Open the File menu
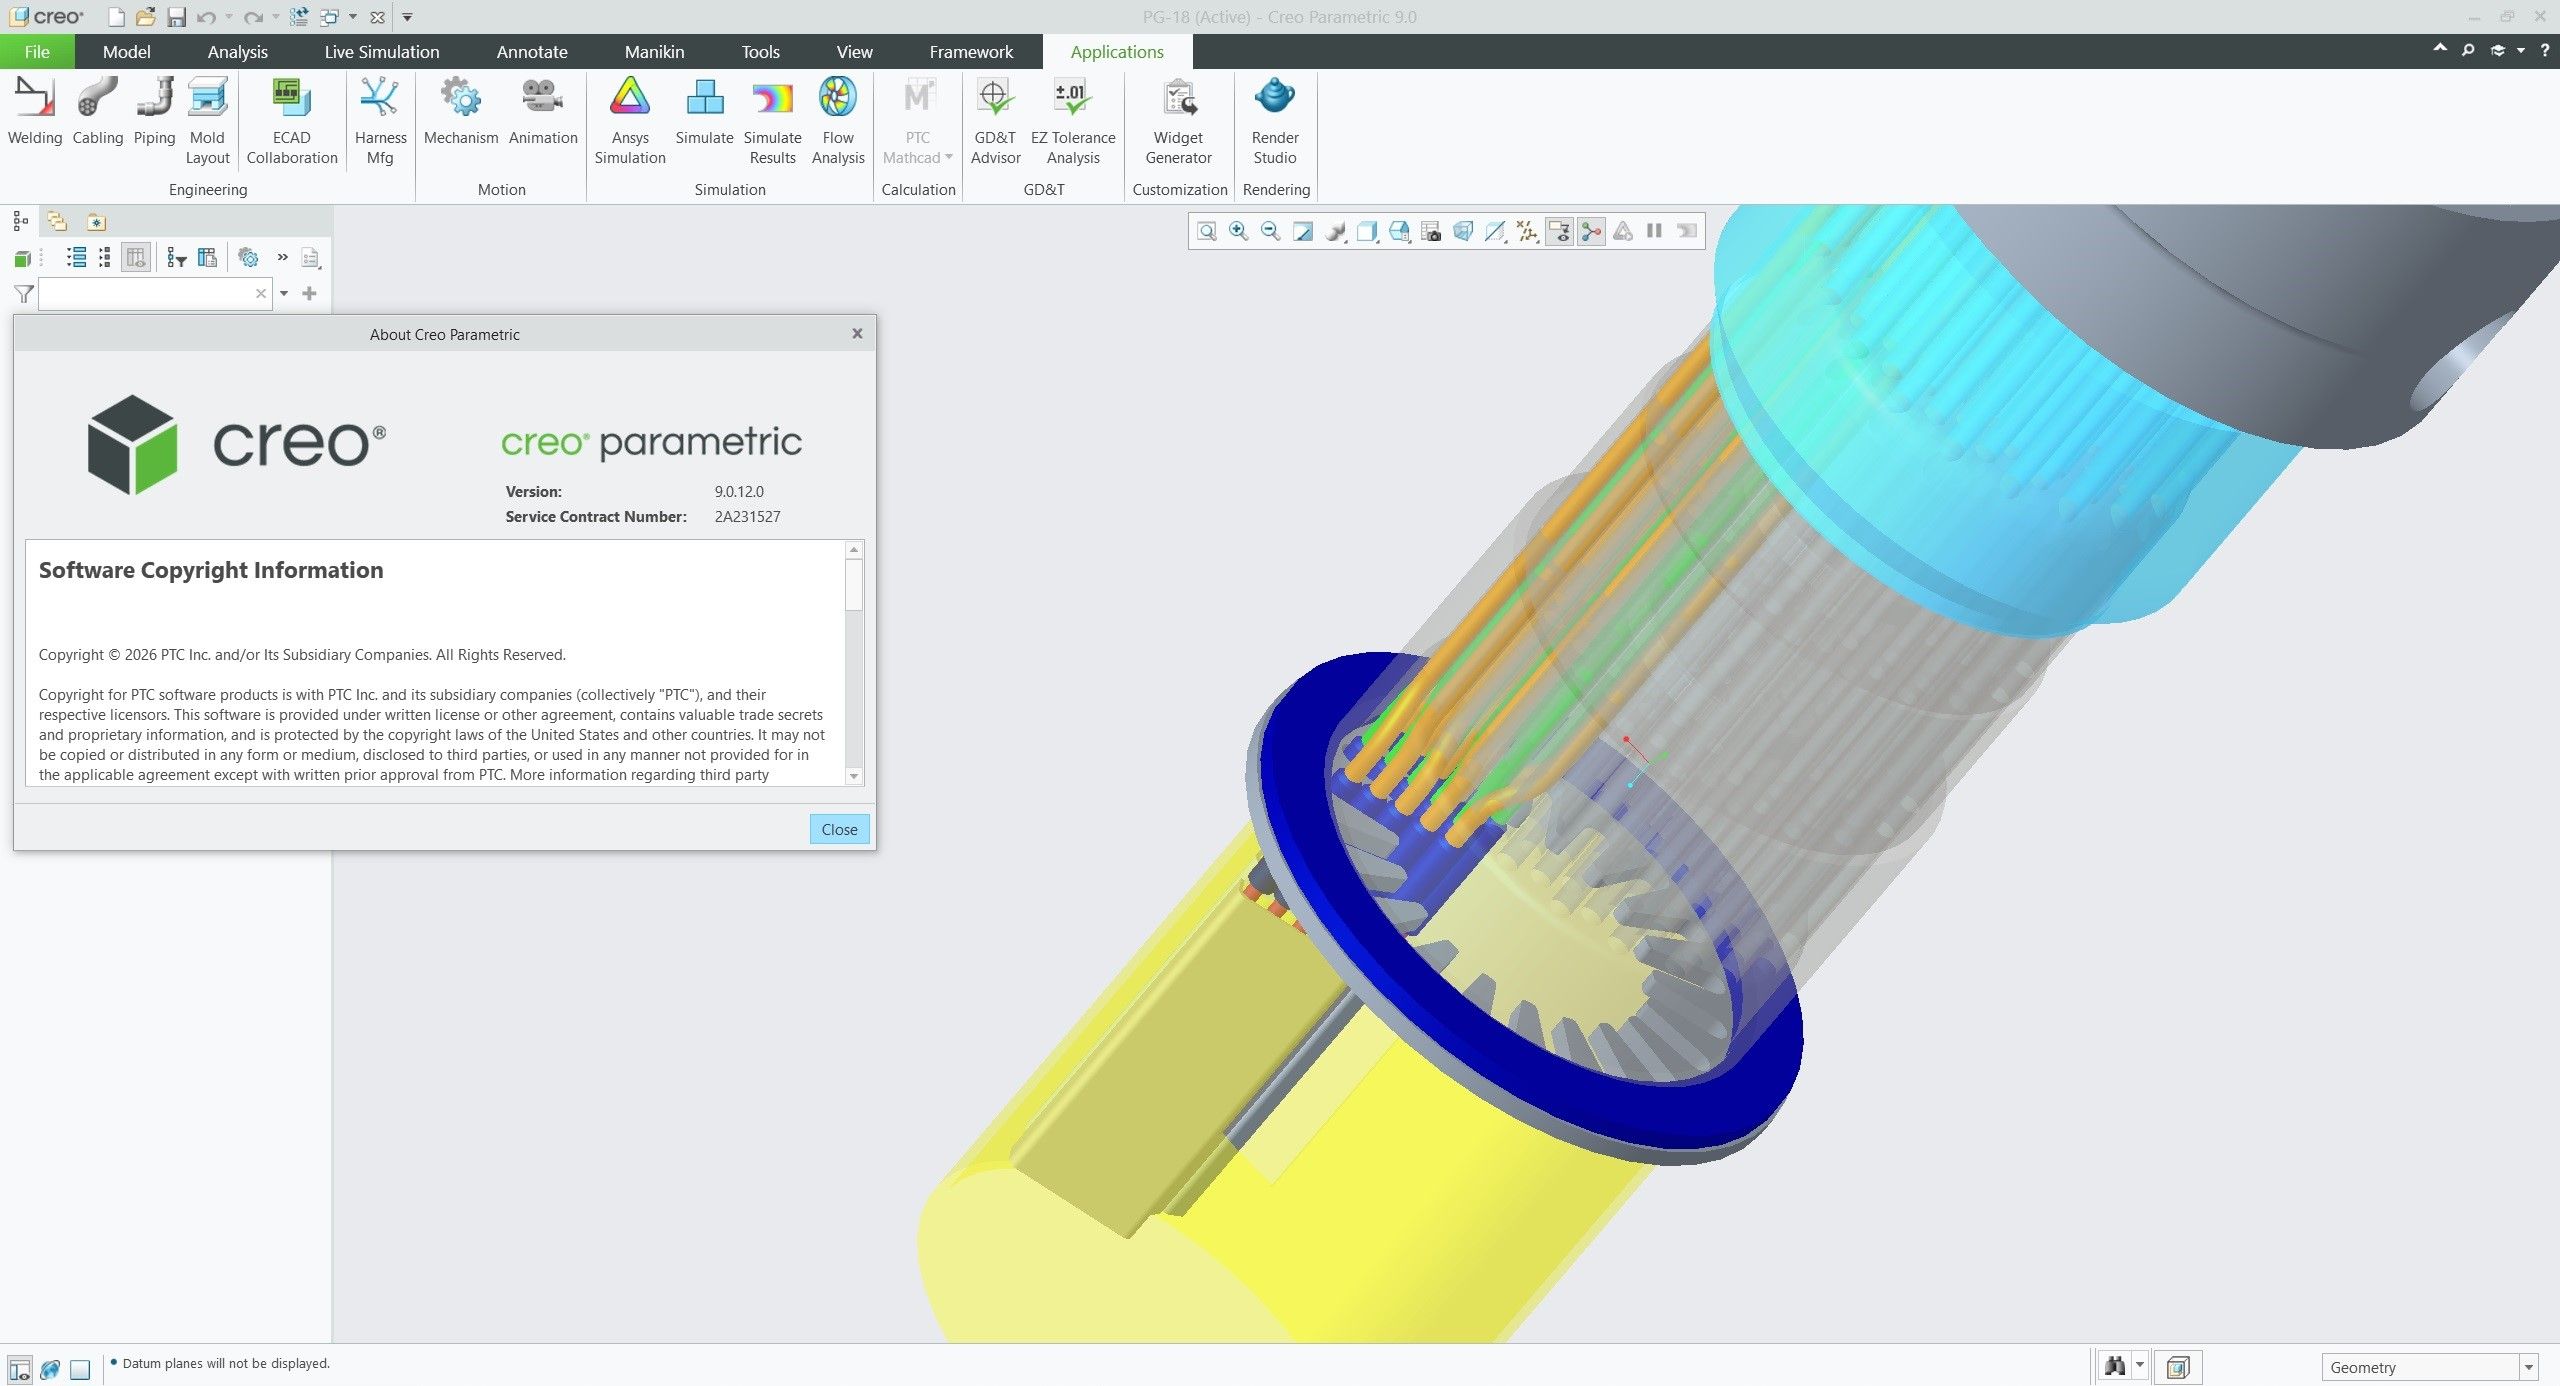This screenshot has height=1386, width=2560. [36, 51]
